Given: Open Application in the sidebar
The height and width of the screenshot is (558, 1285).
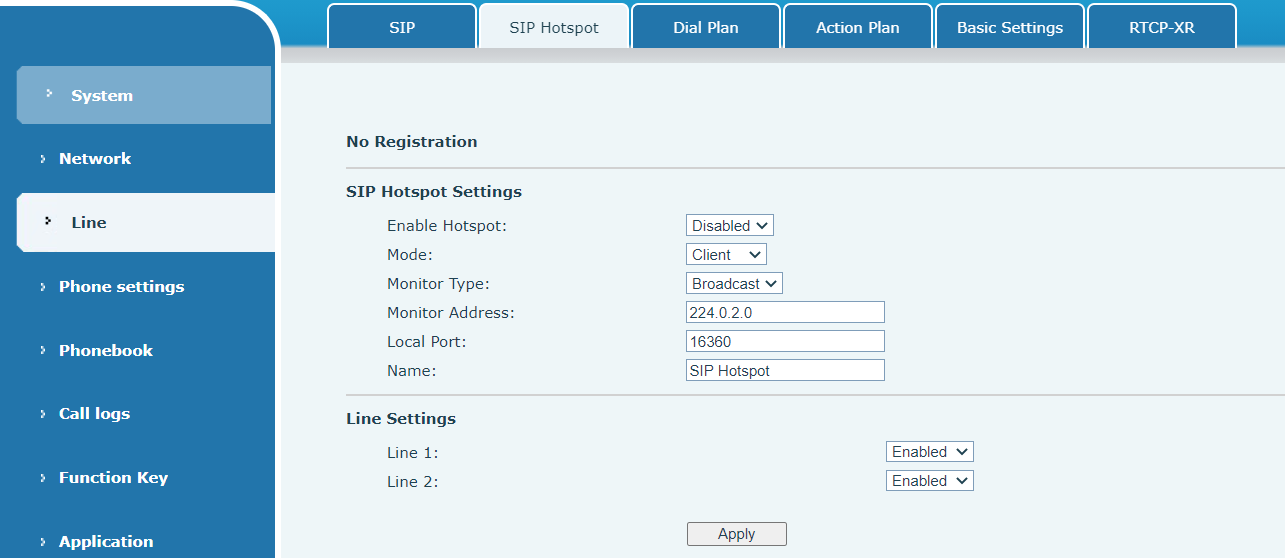Looking at the screenshot, I should [106, 541].
